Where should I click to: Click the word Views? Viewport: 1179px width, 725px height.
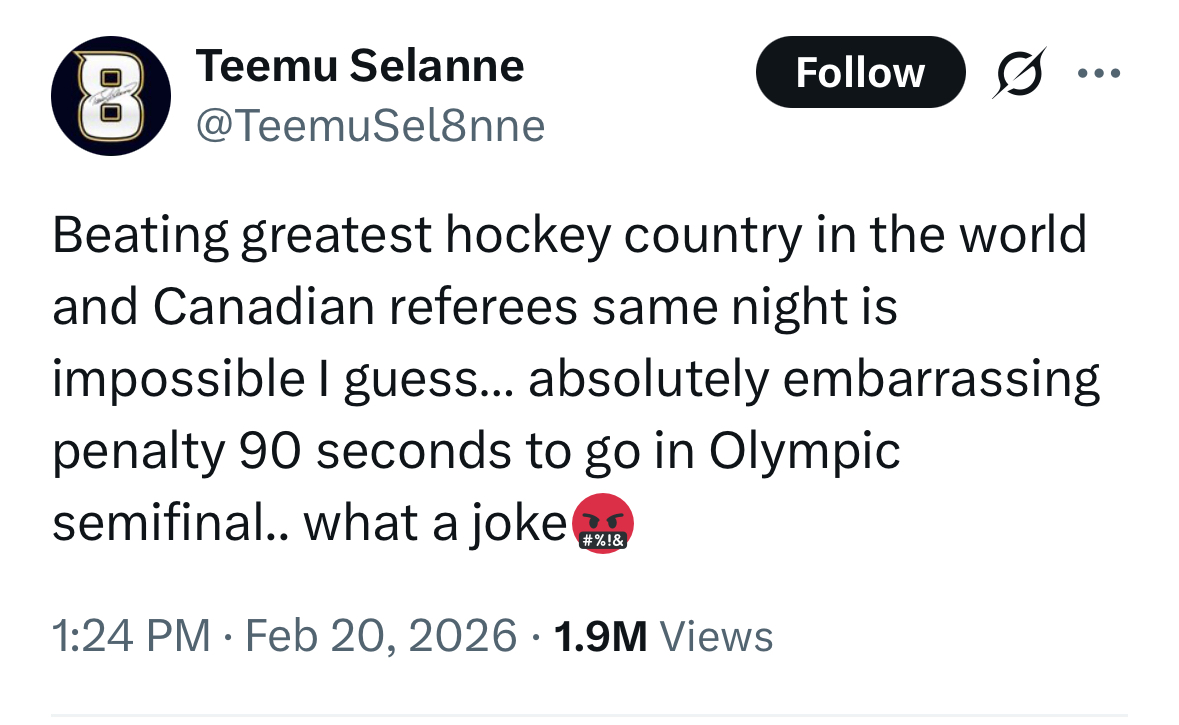click(717, 636)
